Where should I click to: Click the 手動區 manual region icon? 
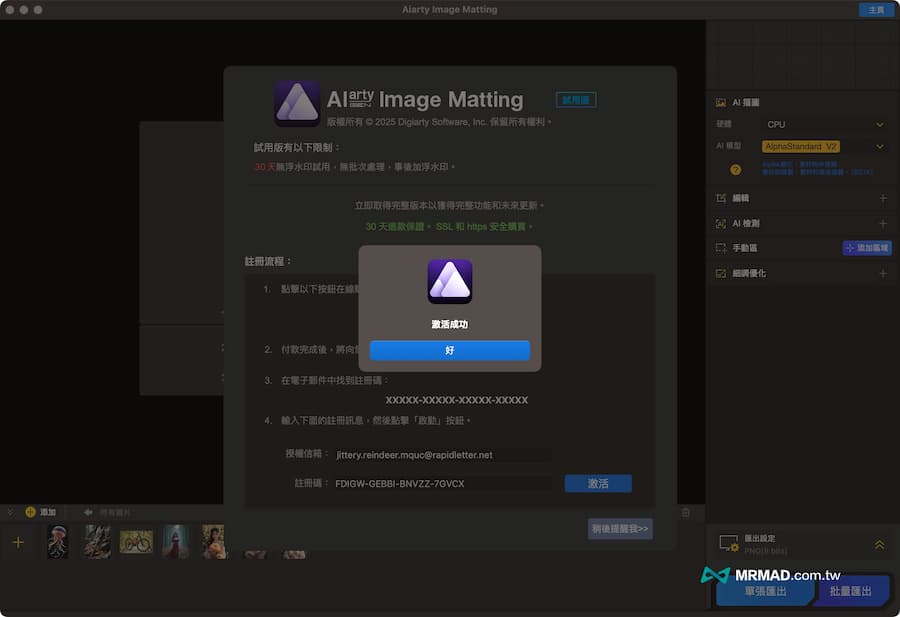tap(719, 247)
